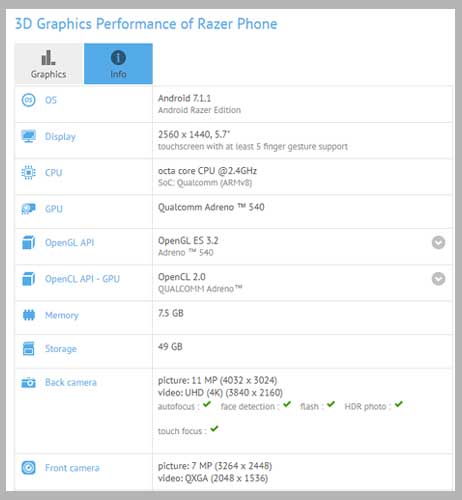
Task: Click the video: QXGA (2048 x 1536) text
Action: pyautogui.click(x=213, y=479)
